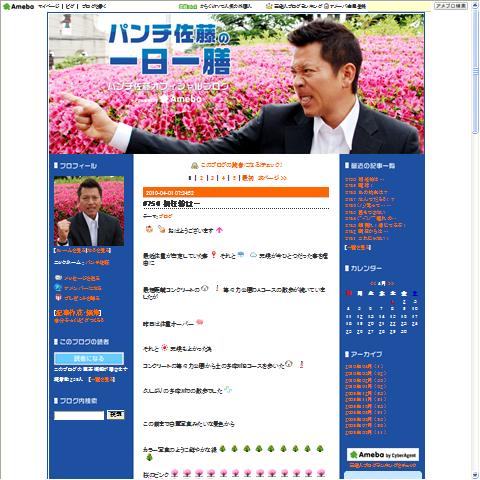Screen dimensions: 480x480
Task: Click the browser vertical scrollbar down arrow
Action: click(475, 475)
